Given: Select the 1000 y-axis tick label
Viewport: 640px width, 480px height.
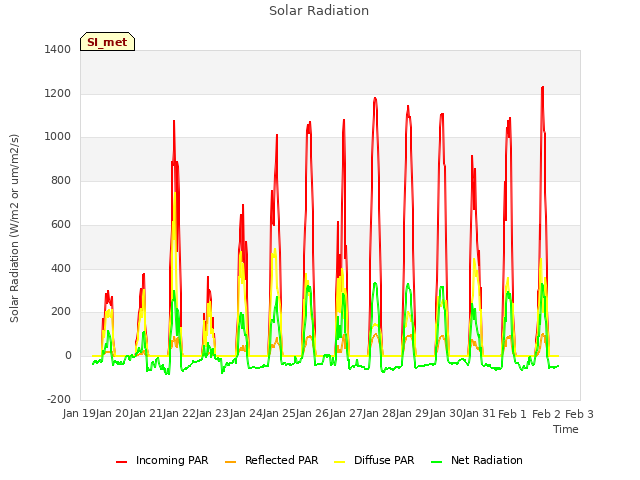Looking at the screenshot, I should coord(58,137).
